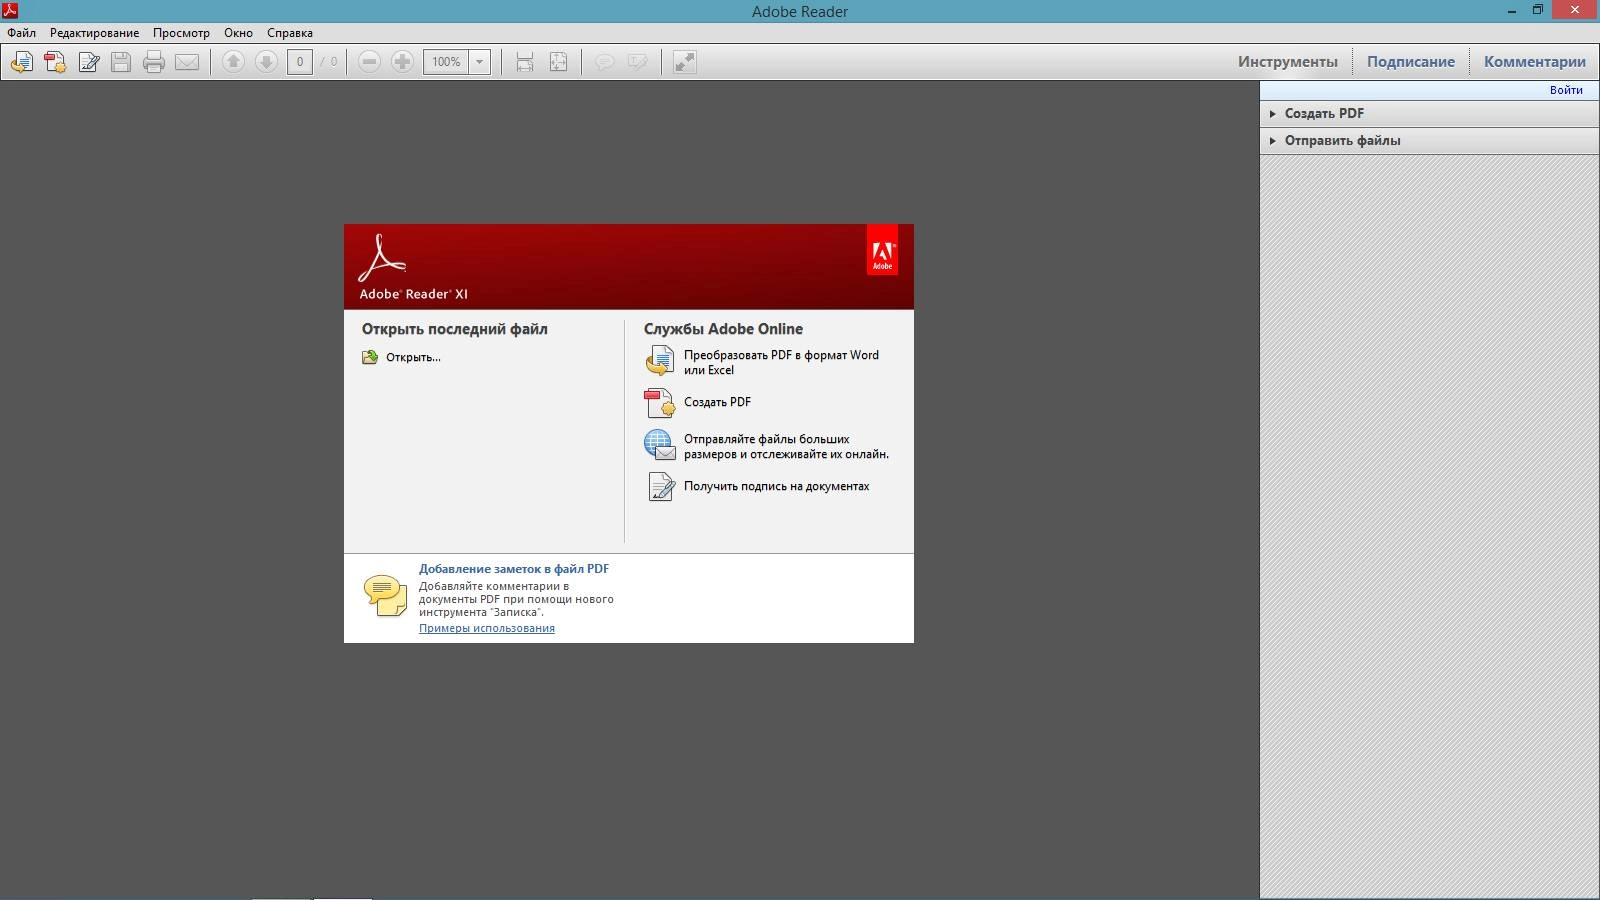1600x900 pixels.
Task: Open the Окно menu
Action: [238, 33]
